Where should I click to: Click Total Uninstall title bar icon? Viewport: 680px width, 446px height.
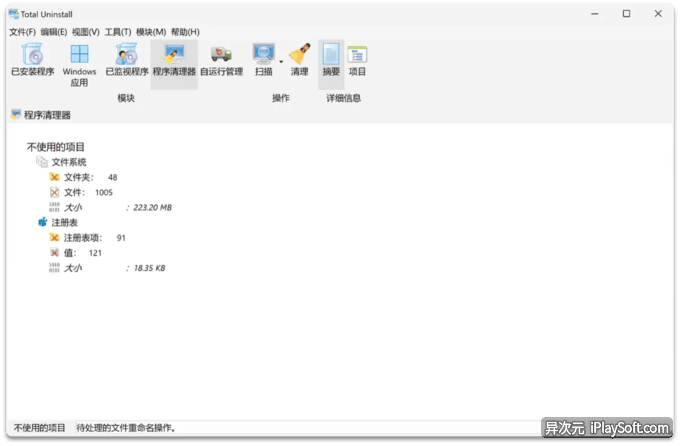click(x=13, y=14)
